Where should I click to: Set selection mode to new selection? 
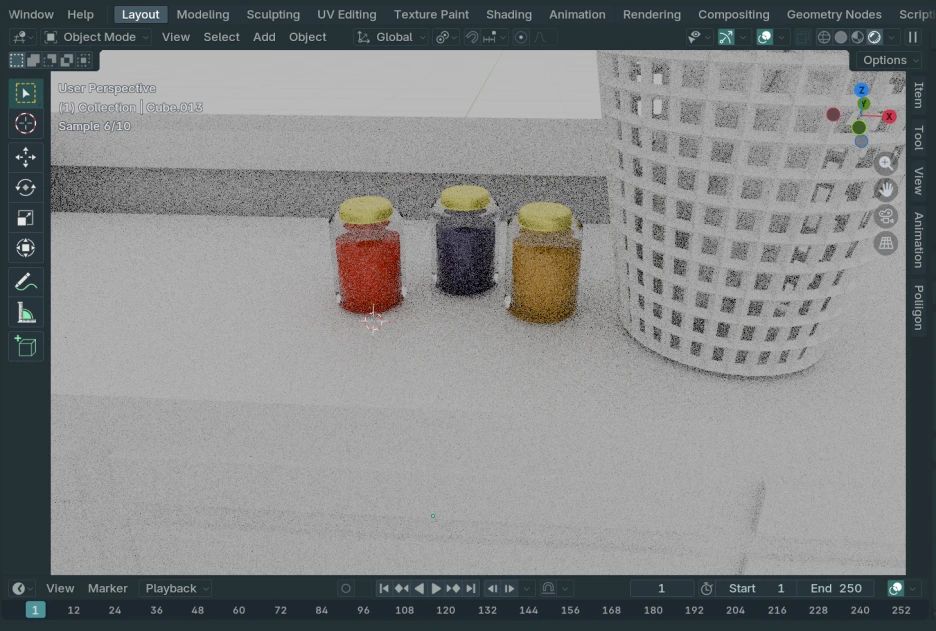[17, 60]
